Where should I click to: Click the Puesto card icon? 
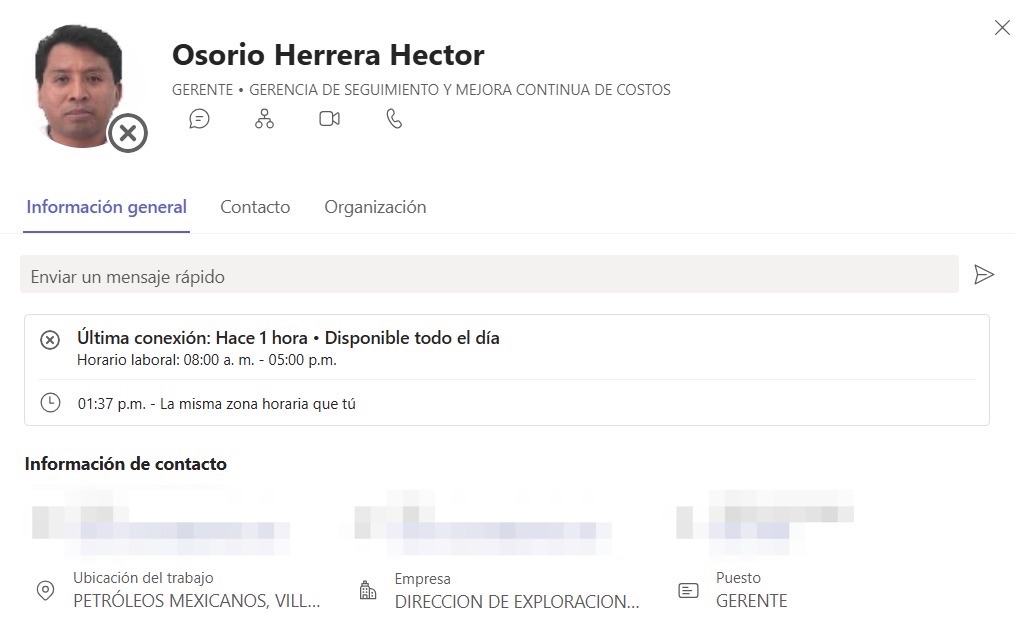688,591
